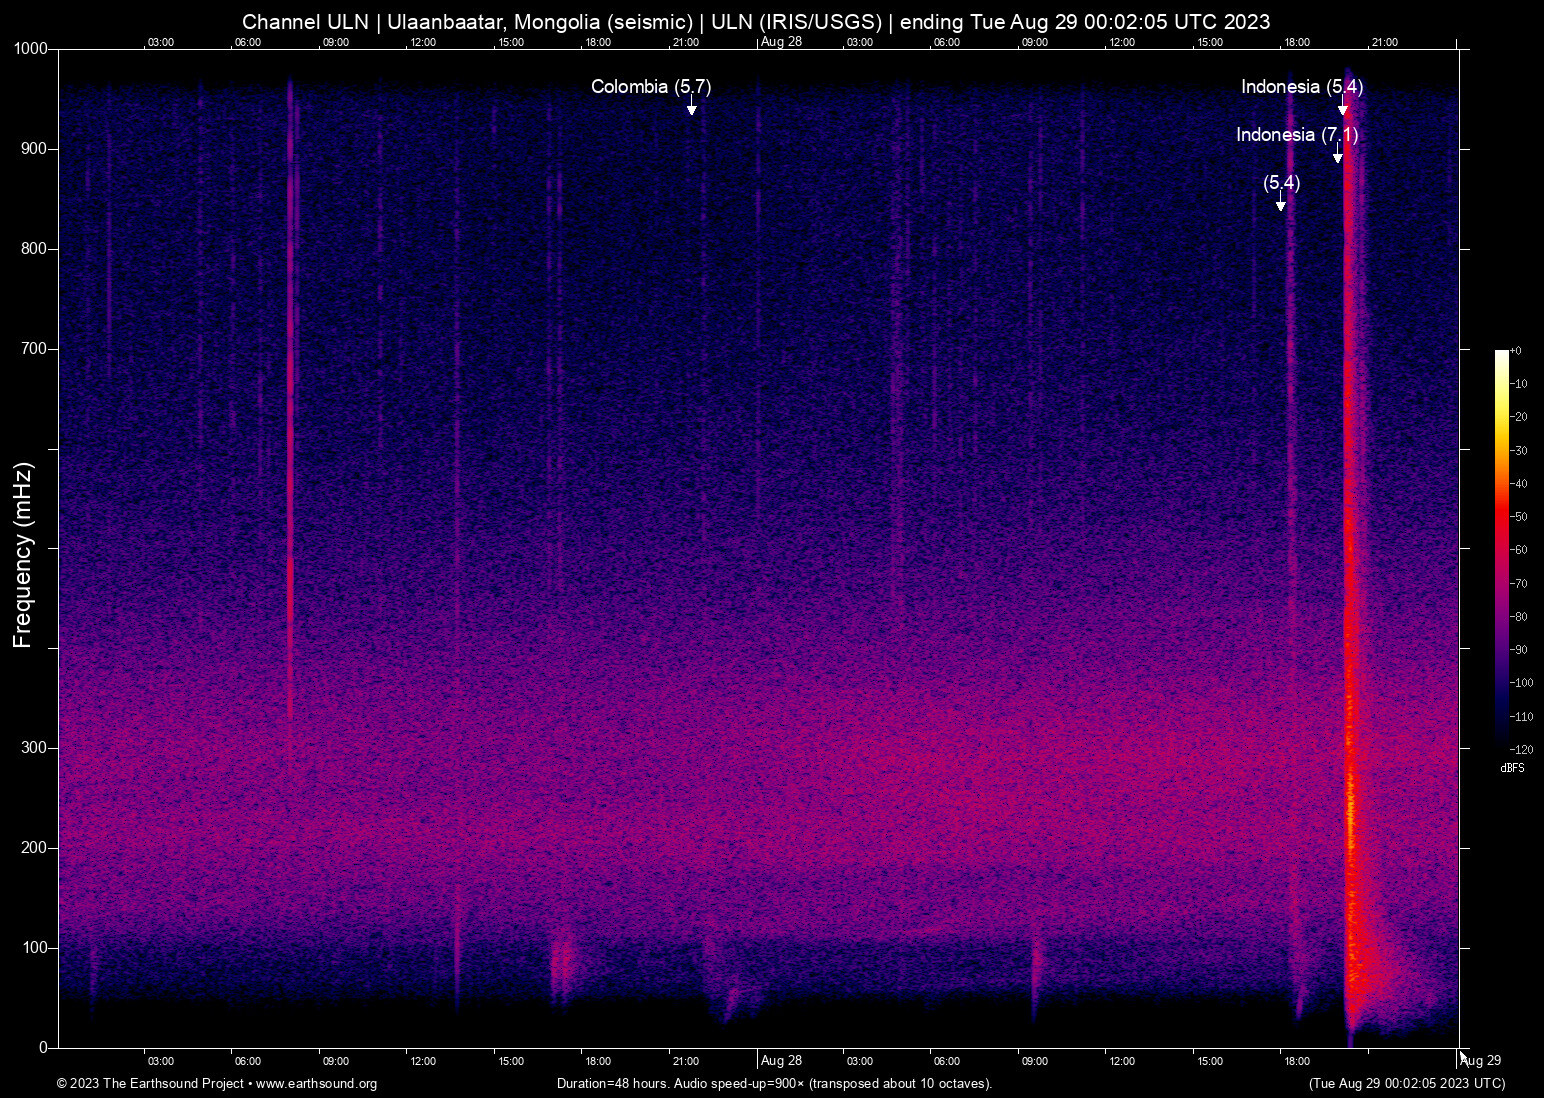
Task: Click the Tue Aug 29 00:02:05 2023 UTC timestamp in the footer
Action: pos(1407,1084)
